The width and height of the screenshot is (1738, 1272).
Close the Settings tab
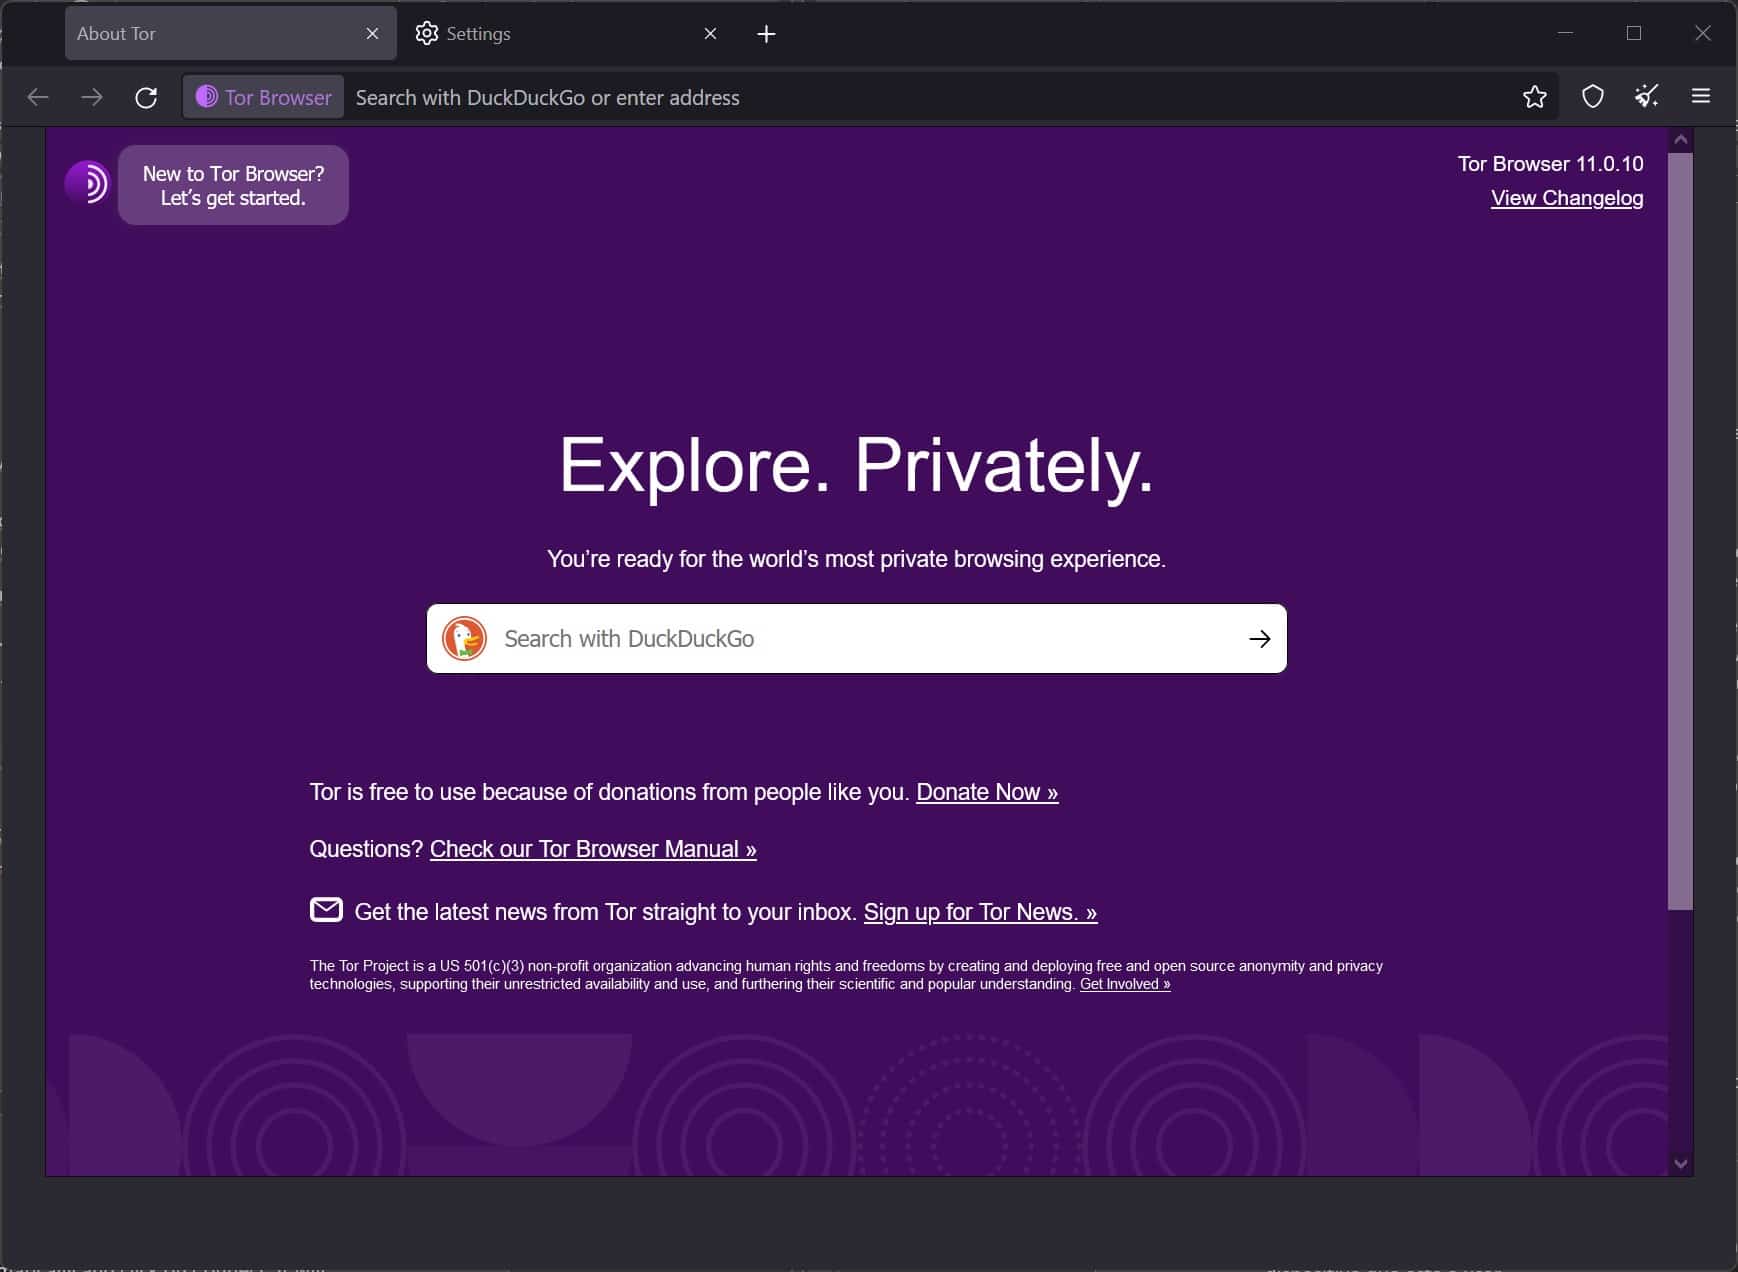(710, 34)
